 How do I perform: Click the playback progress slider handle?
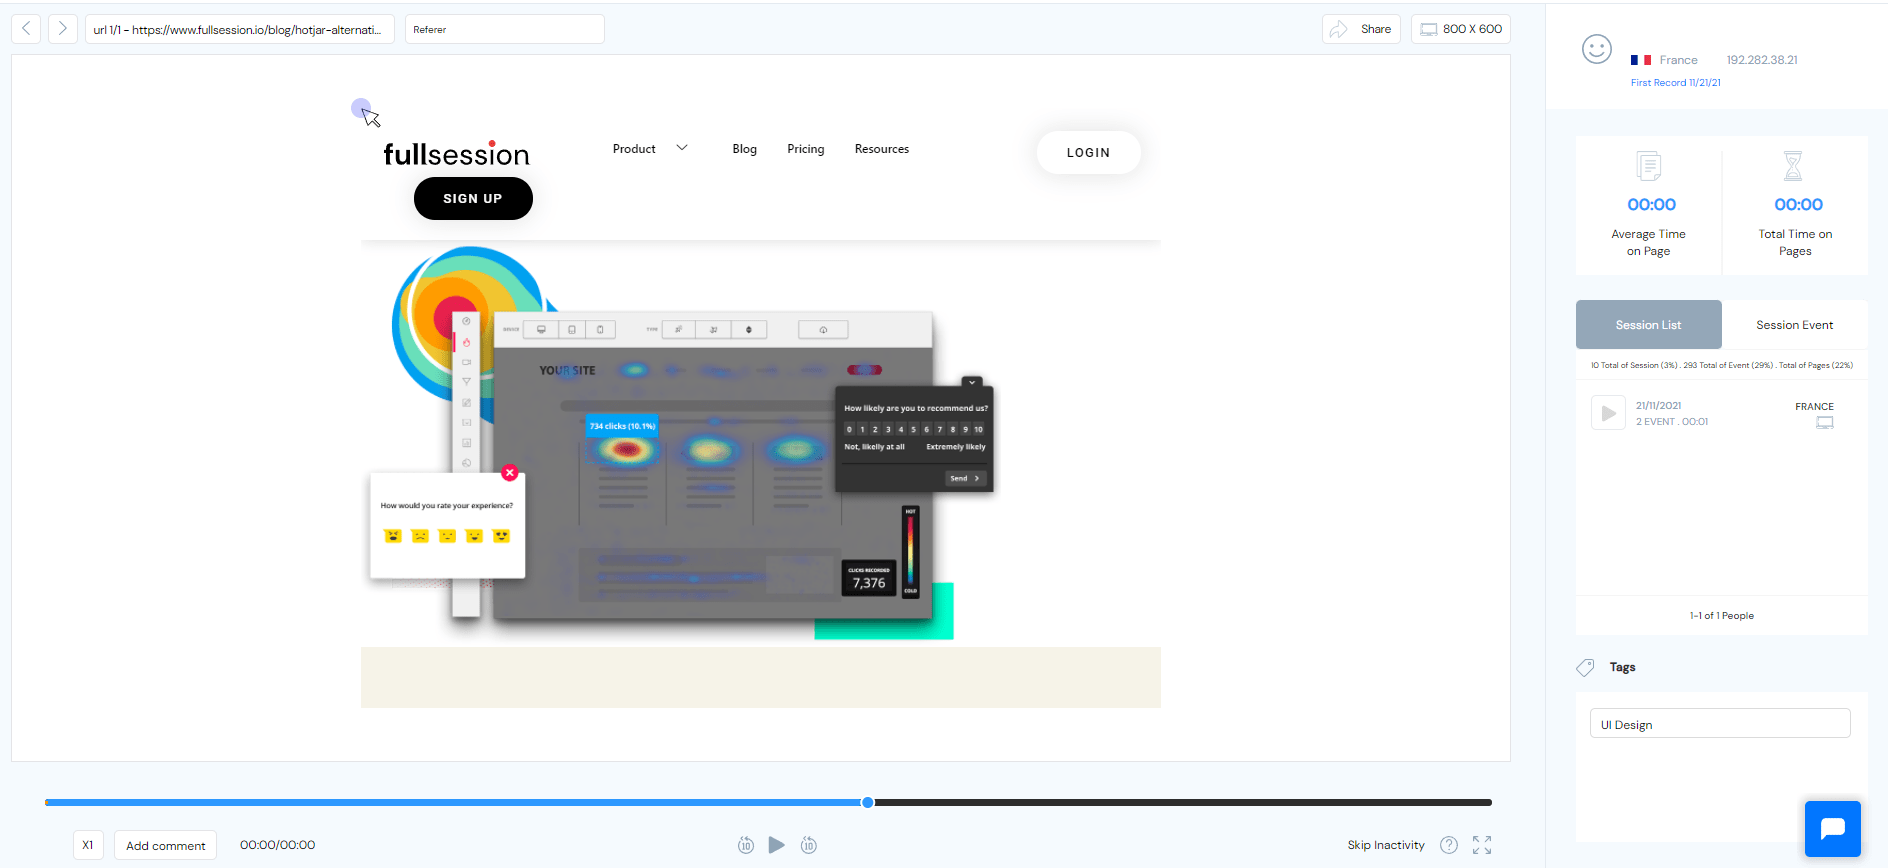pyautogui.click(x=868, y=802)
